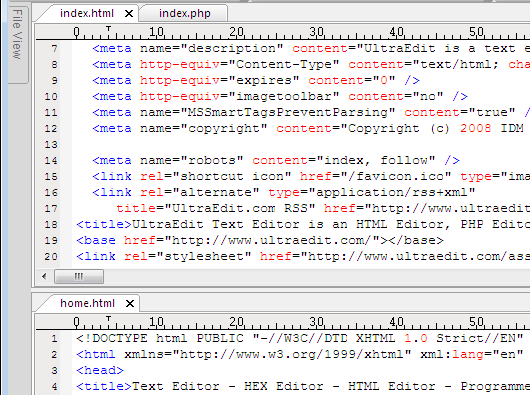Click "Strict//EN" in home.html line 1

click(476, 339)
